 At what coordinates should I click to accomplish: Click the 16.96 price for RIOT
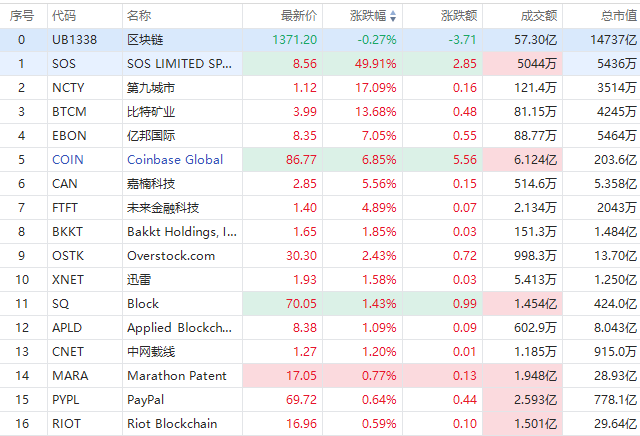coord(301,424)
